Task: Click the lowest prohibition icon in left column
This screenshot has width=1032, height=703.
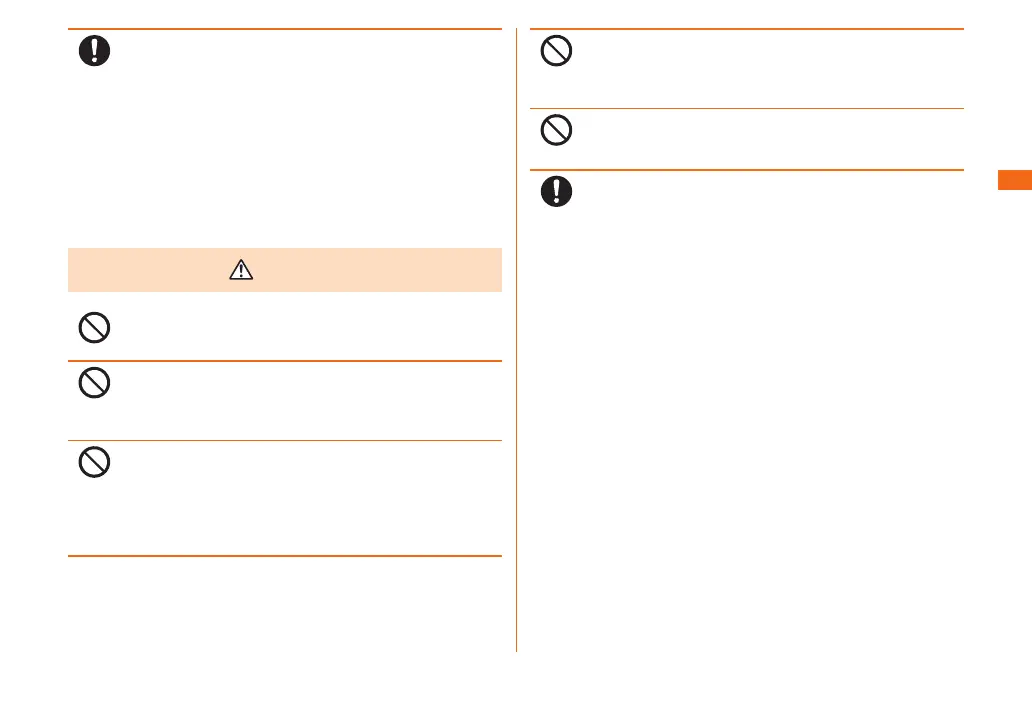Action: (x=94, y=463)
